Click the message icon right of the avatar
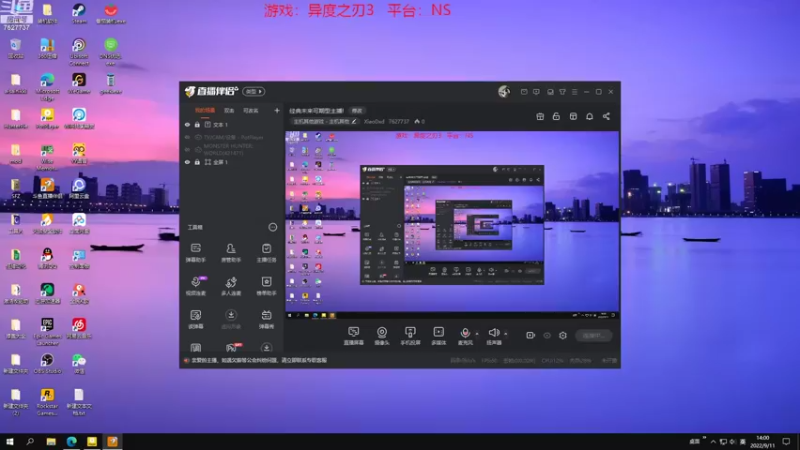 click(524, 92)
